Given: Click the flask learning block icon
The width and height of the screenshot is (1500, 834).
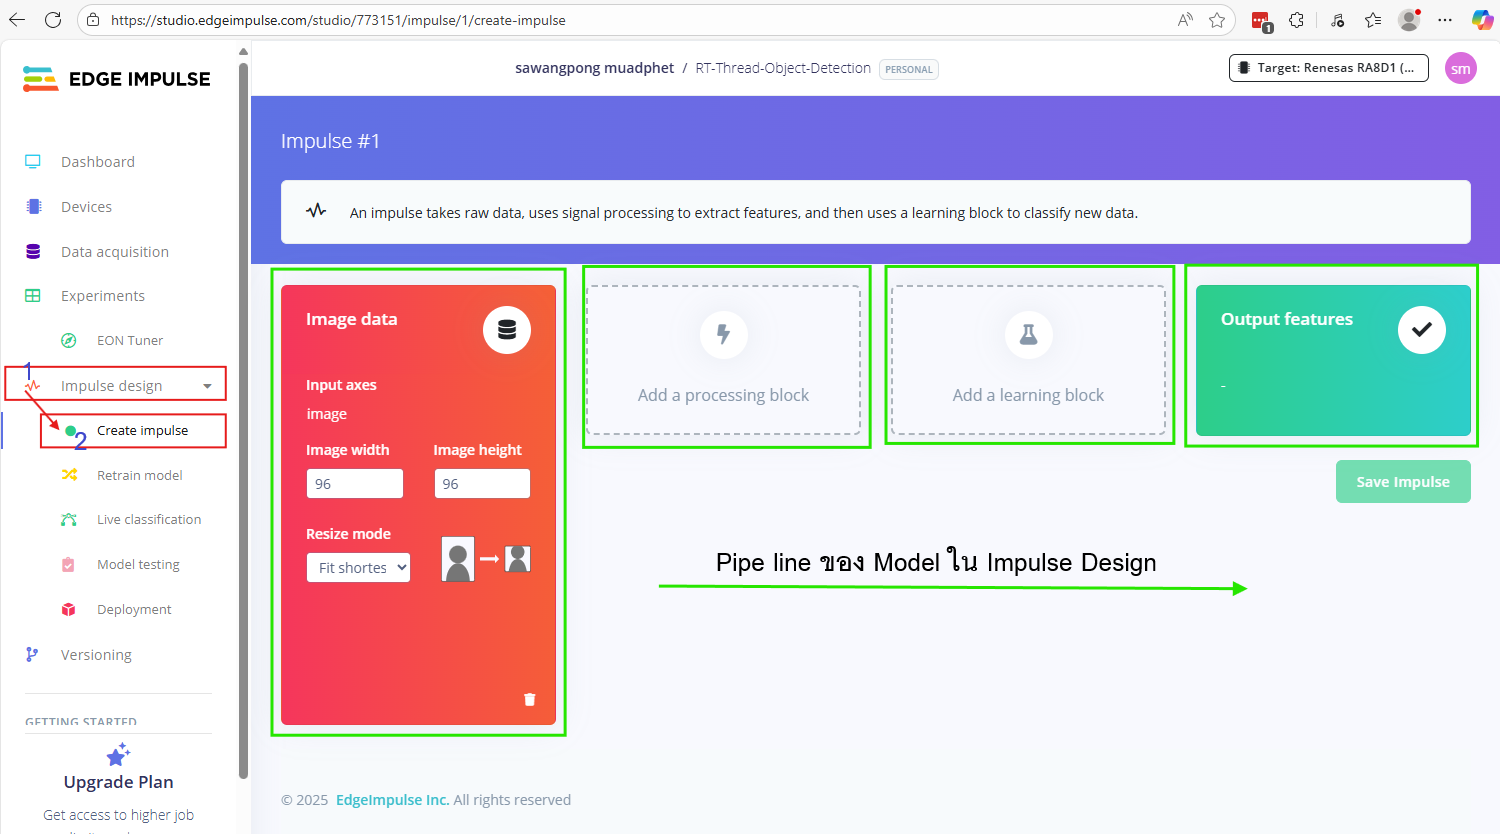Looking at the screenshot, I should 1028,334.
